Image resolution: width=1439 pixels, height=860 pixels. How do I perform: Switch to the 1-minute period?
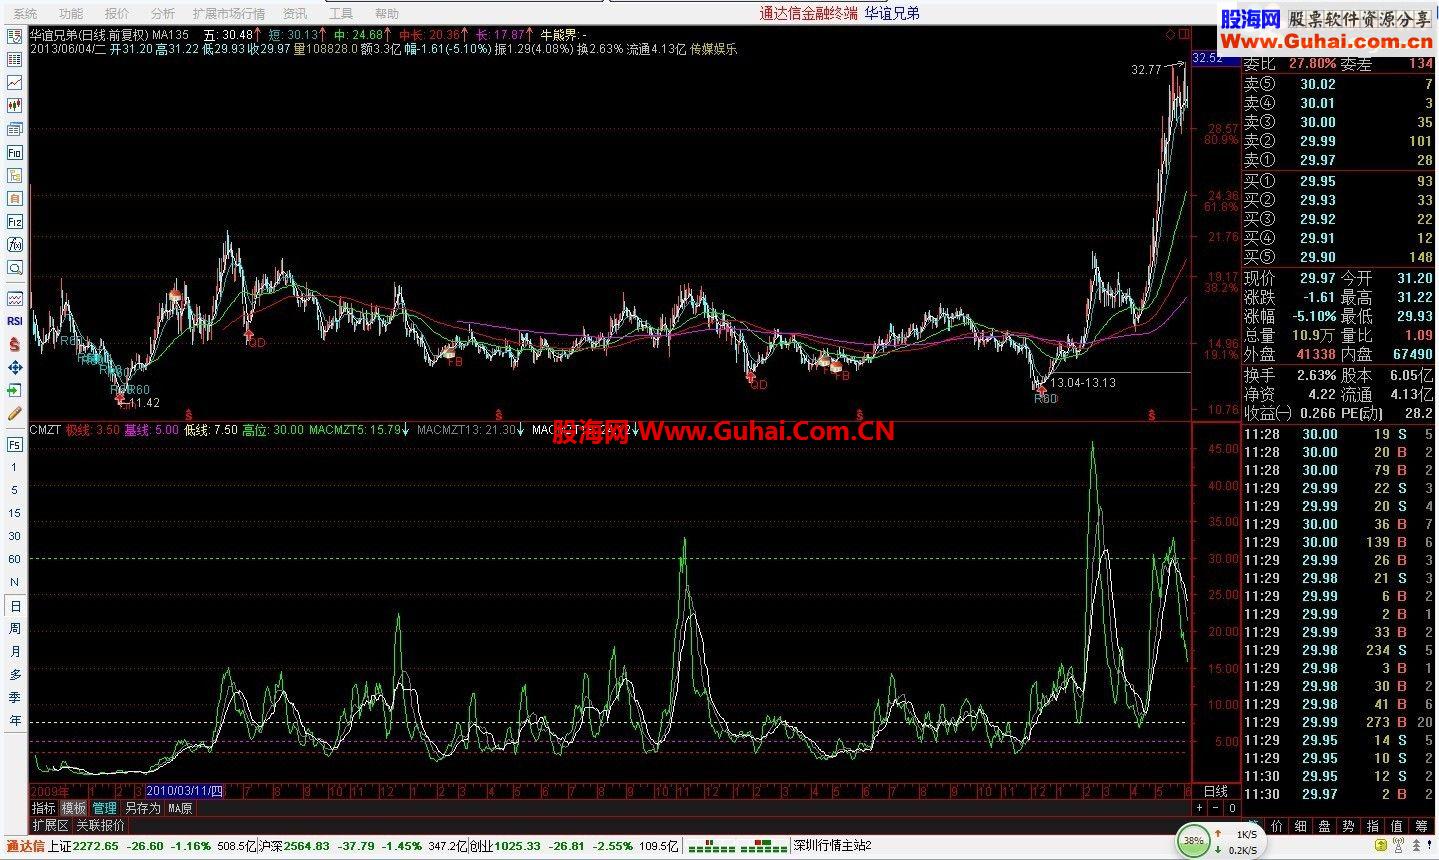pyautogui.click(x=15, y=467)
